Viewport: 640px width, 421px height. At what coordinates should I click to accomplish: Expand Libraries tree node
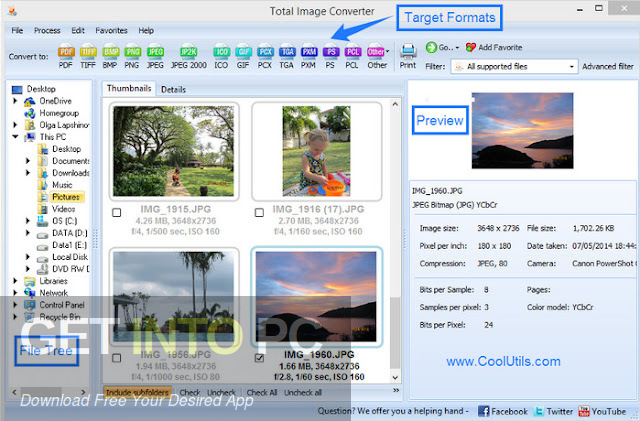(15, 281)
